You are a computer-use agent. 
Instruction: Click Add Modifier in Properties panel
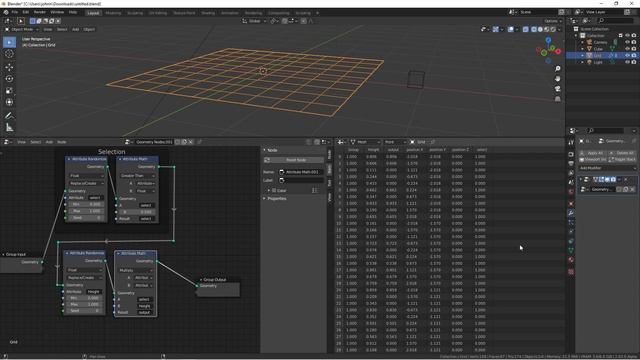coord(606,168)
